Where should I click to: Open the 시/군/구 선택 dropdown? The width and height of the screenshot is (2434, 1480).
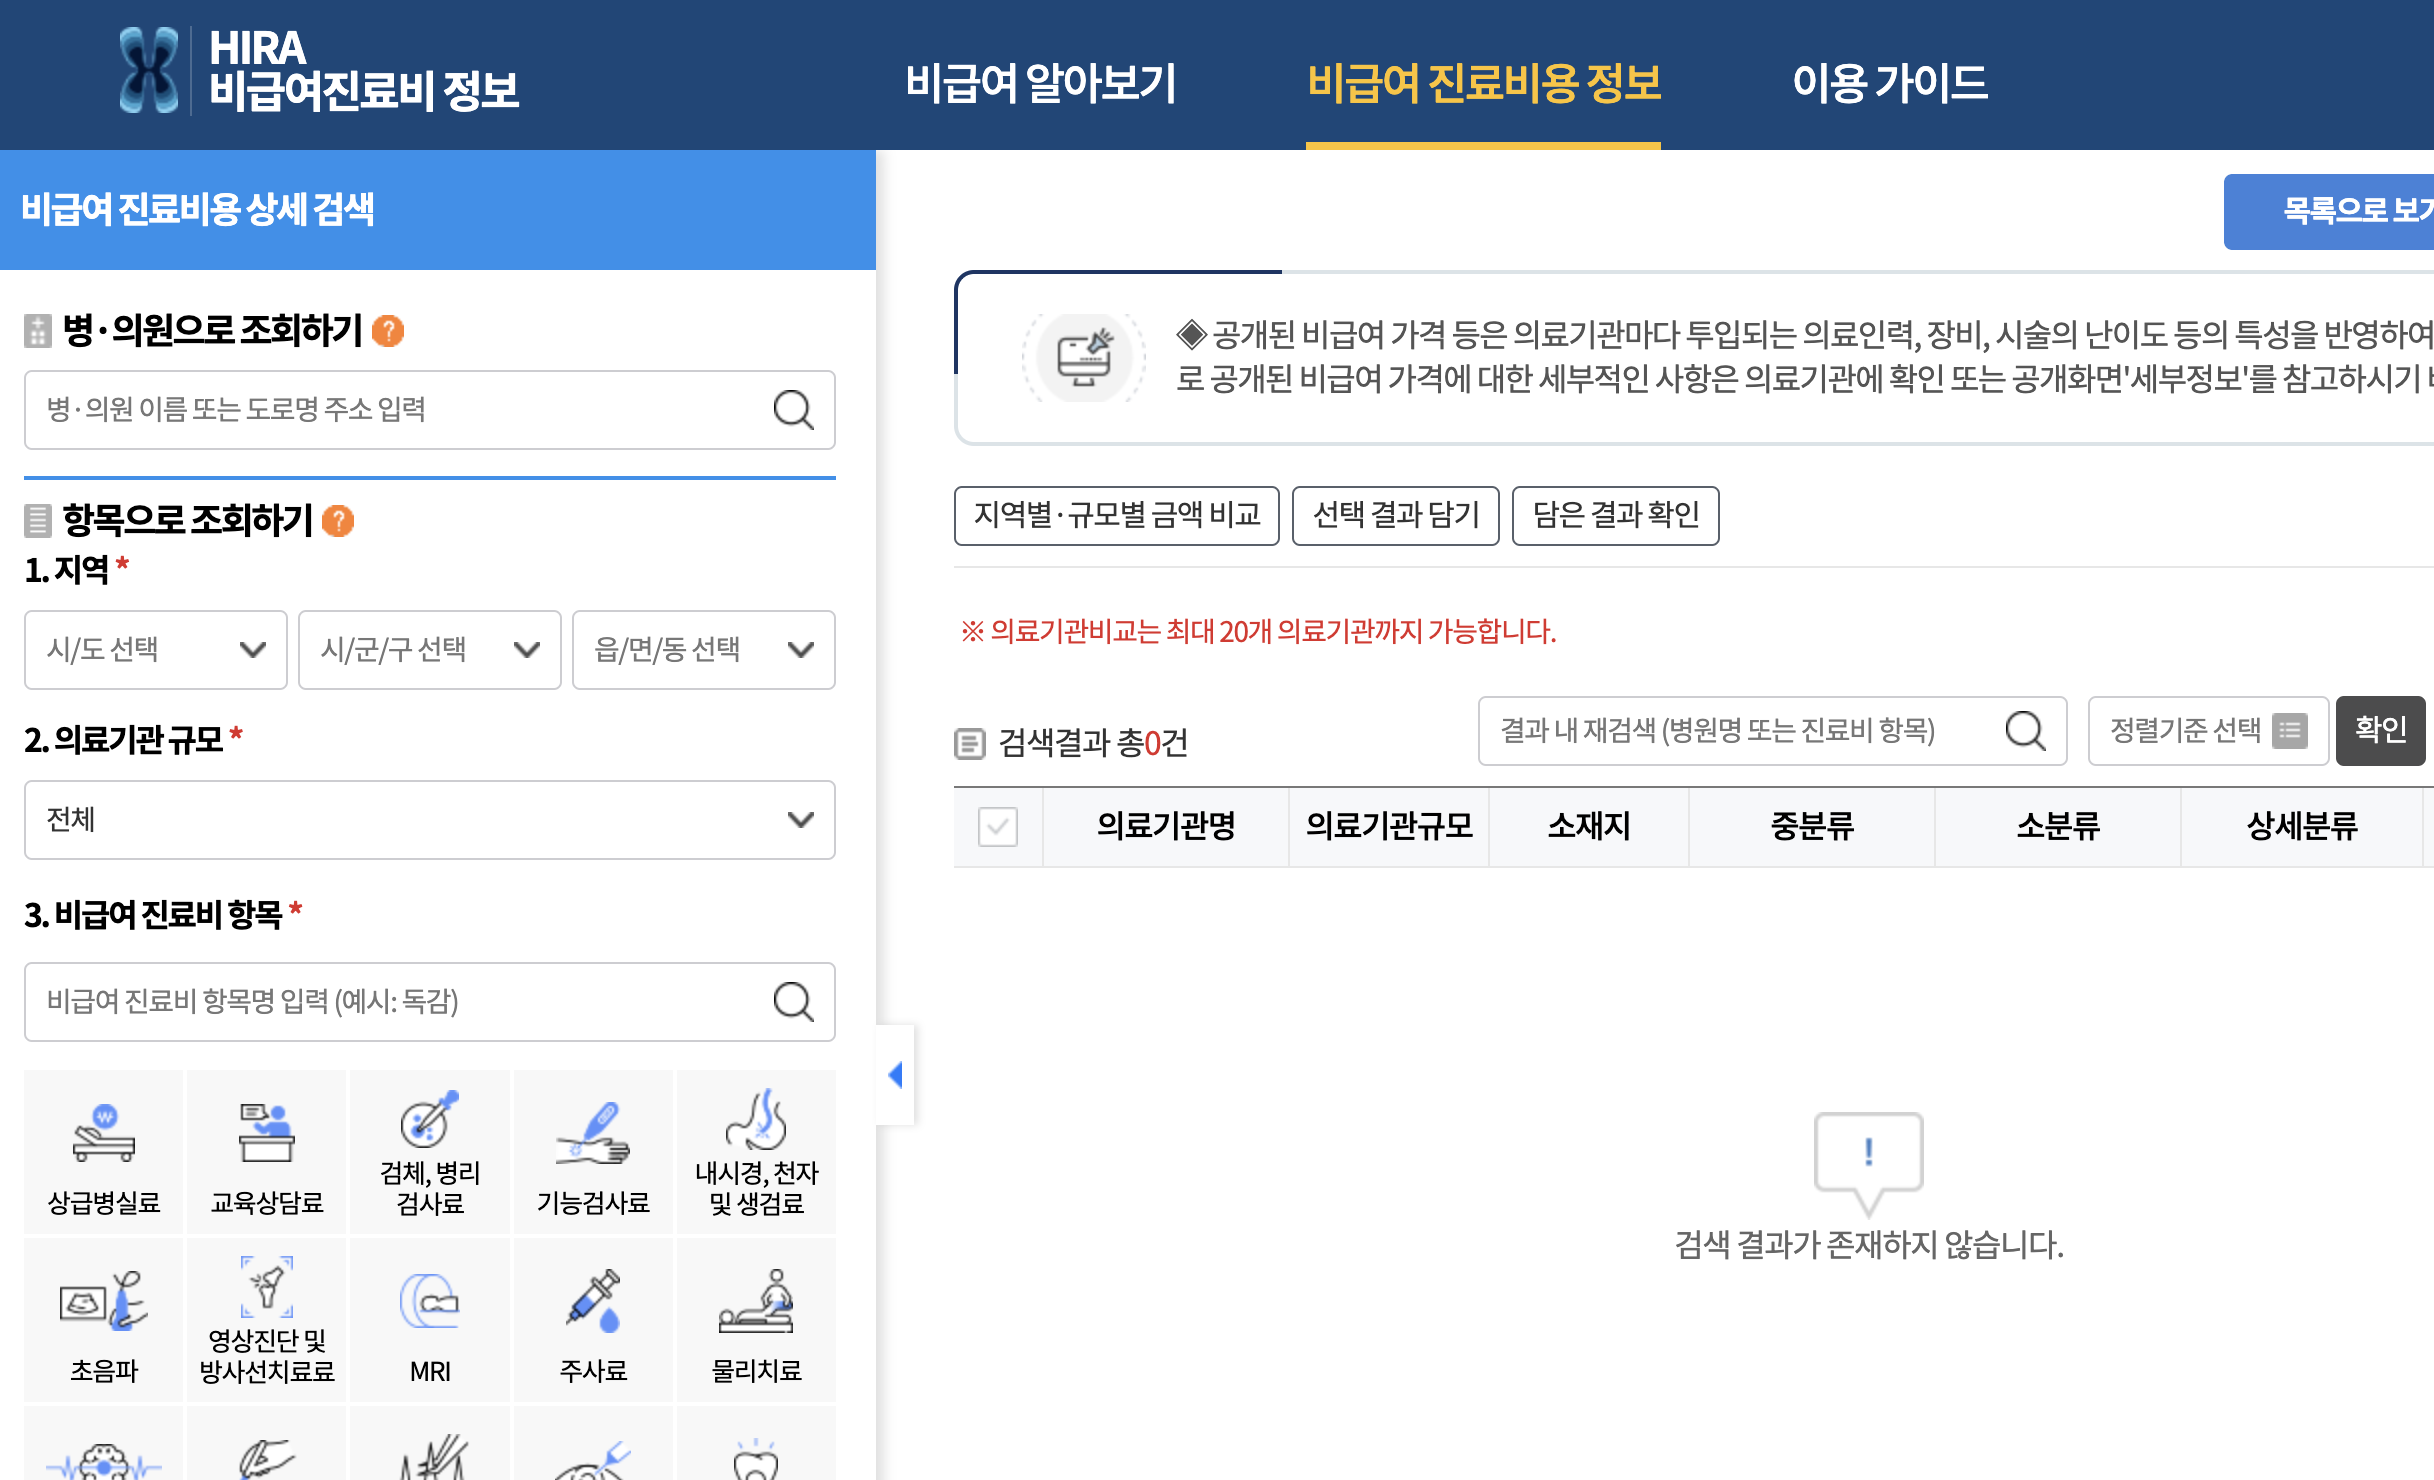[430, 650]
